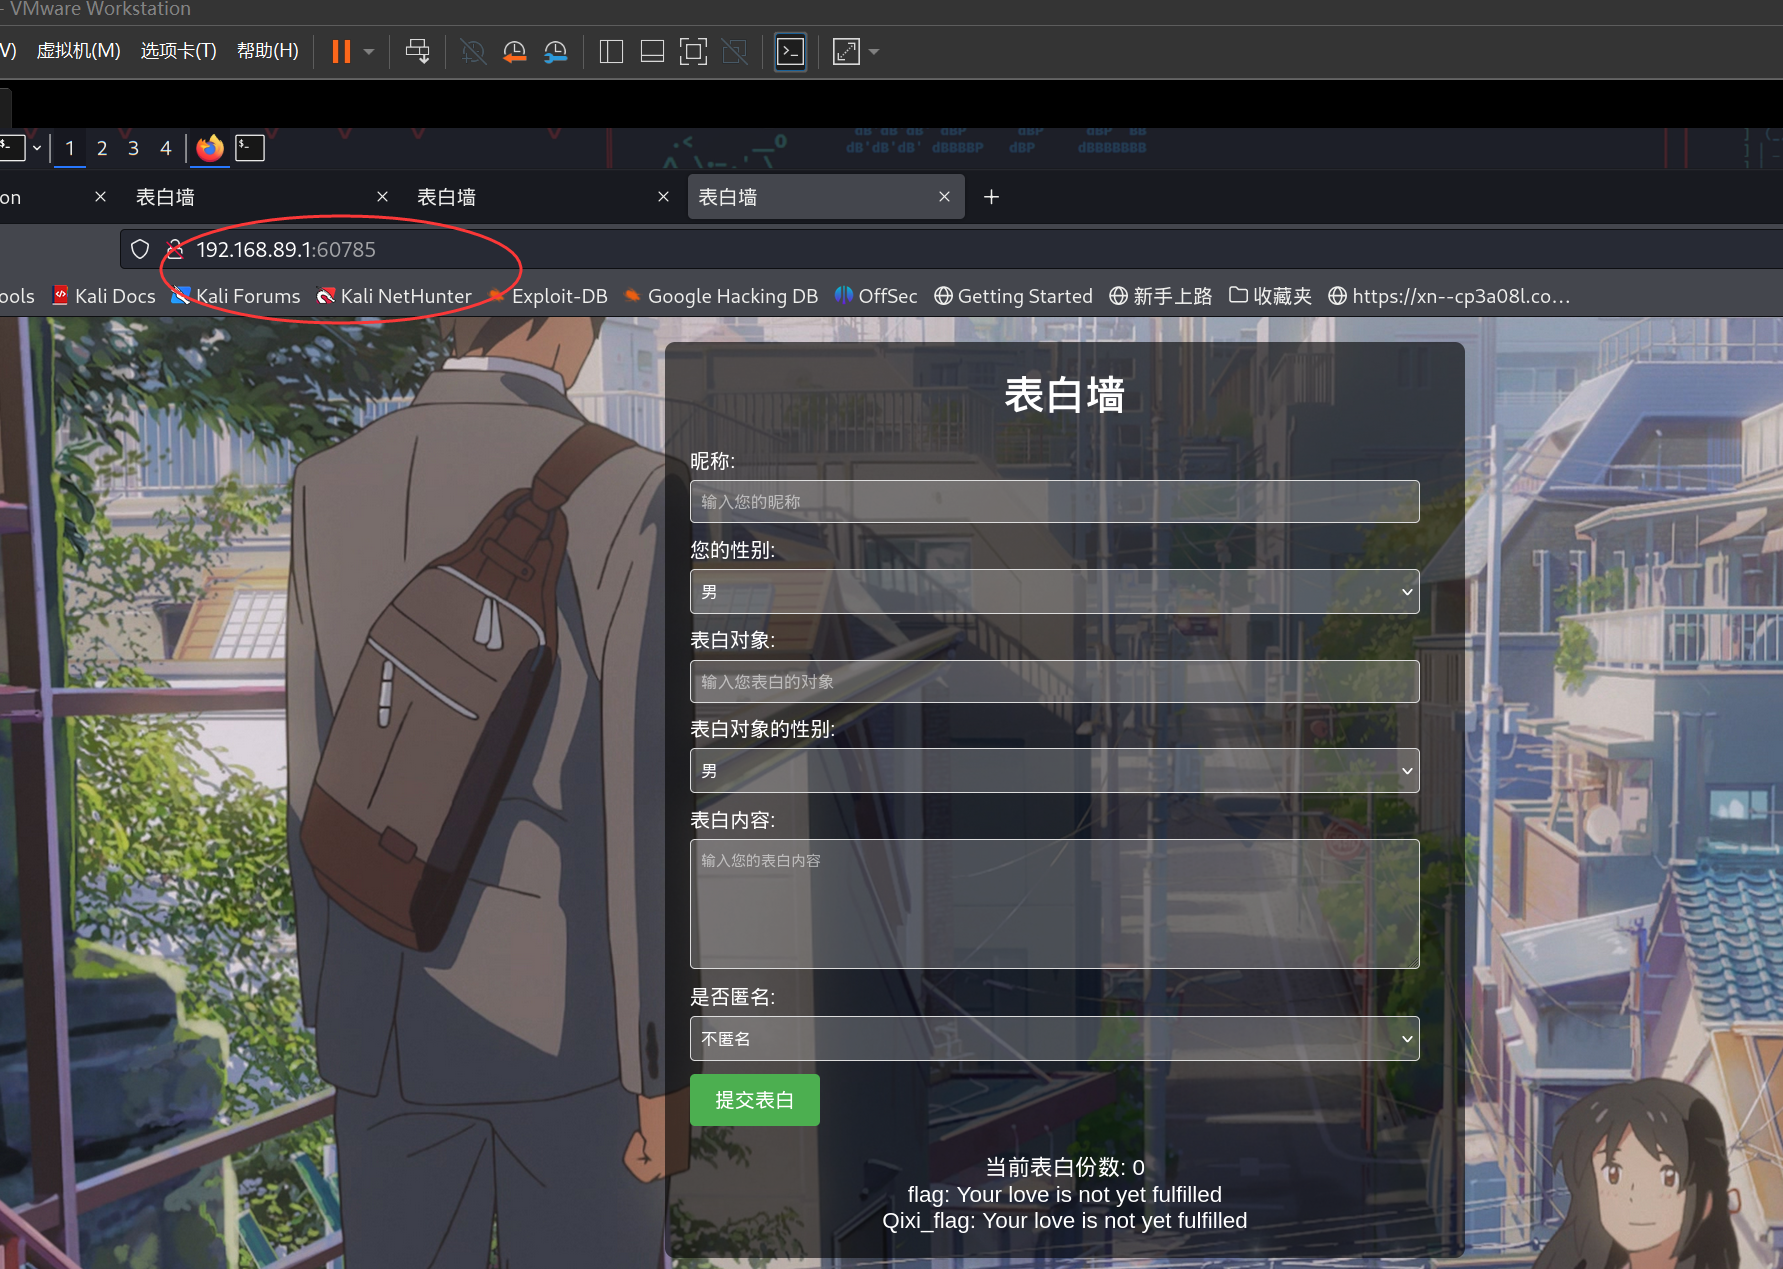Screen dimensions: 1783x1269
Task: Open the Google Hacking DB bookmark
Action: pyautogui.click(x=721, y=296)
